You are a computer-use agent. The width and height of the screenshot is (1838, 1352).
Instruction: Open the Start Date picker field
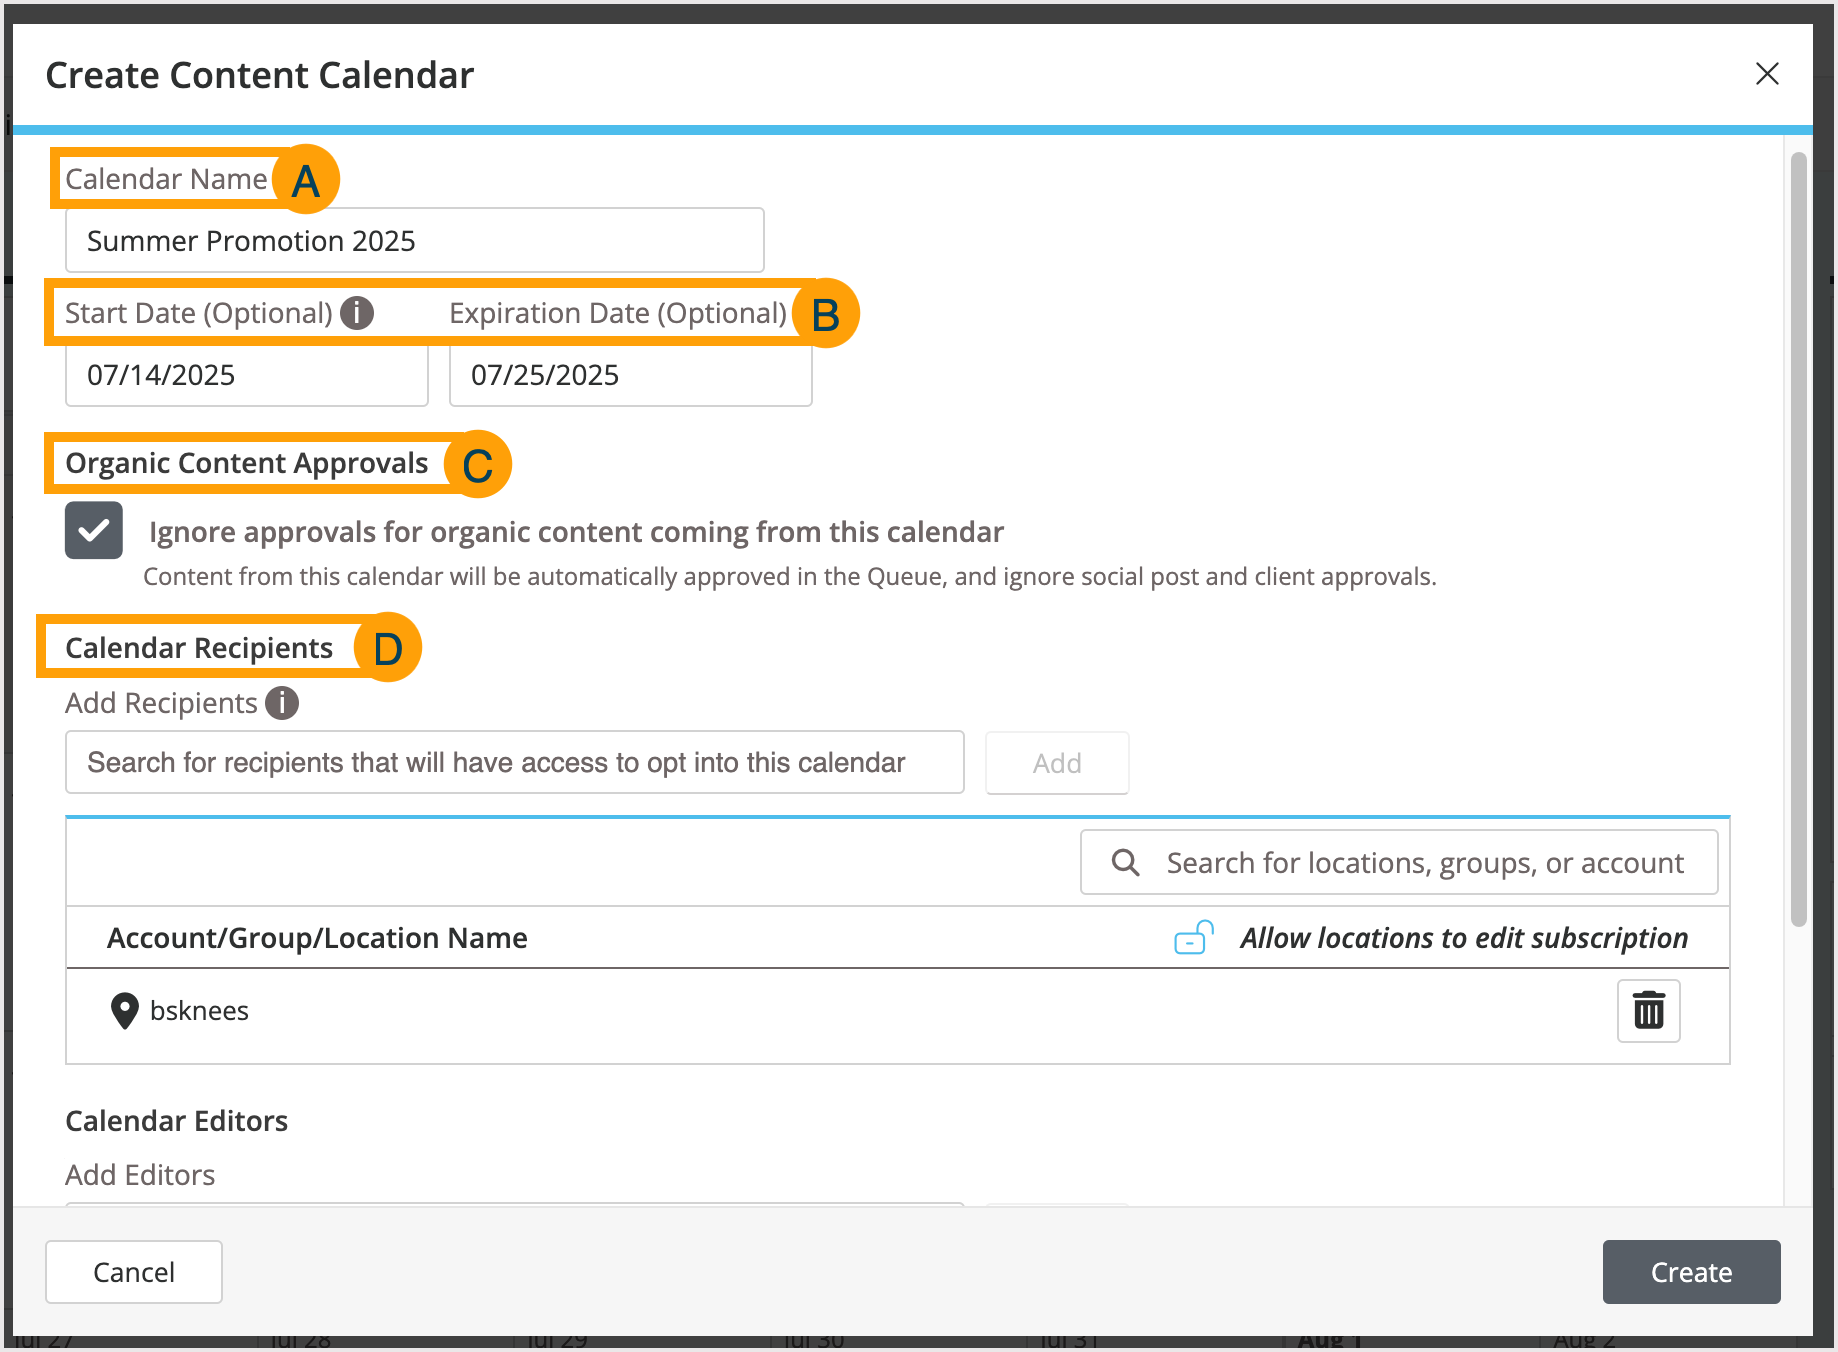click(246, 375)
